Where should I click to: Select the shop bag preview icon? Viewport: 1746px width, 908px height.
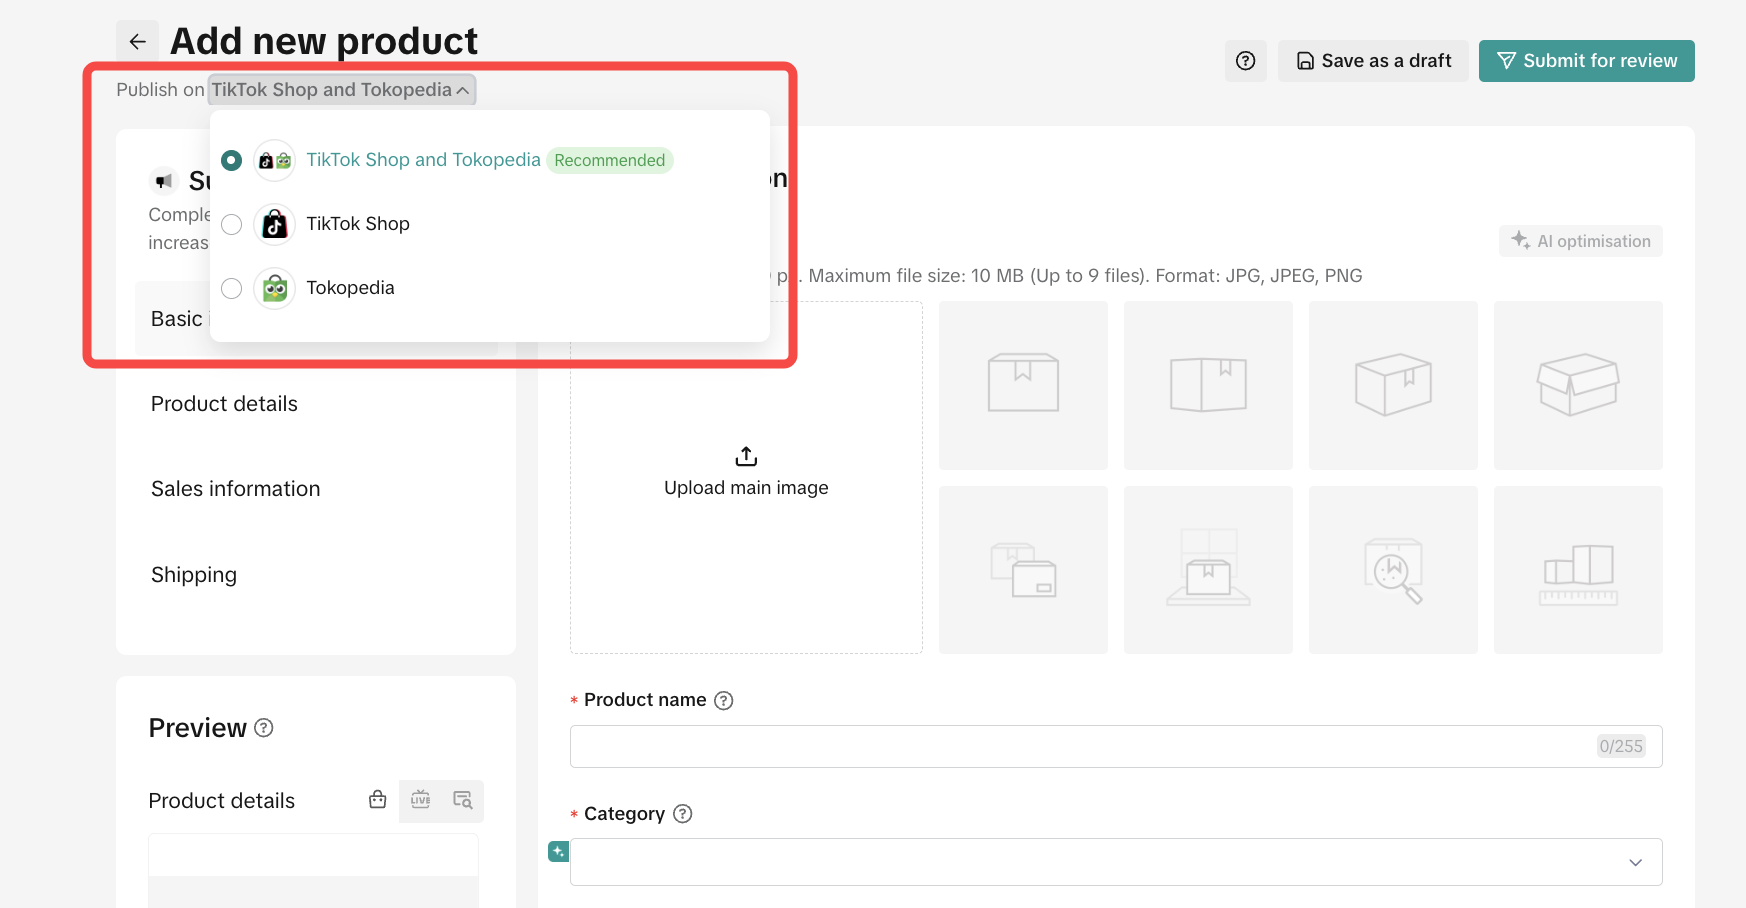[x=377, y=800]
